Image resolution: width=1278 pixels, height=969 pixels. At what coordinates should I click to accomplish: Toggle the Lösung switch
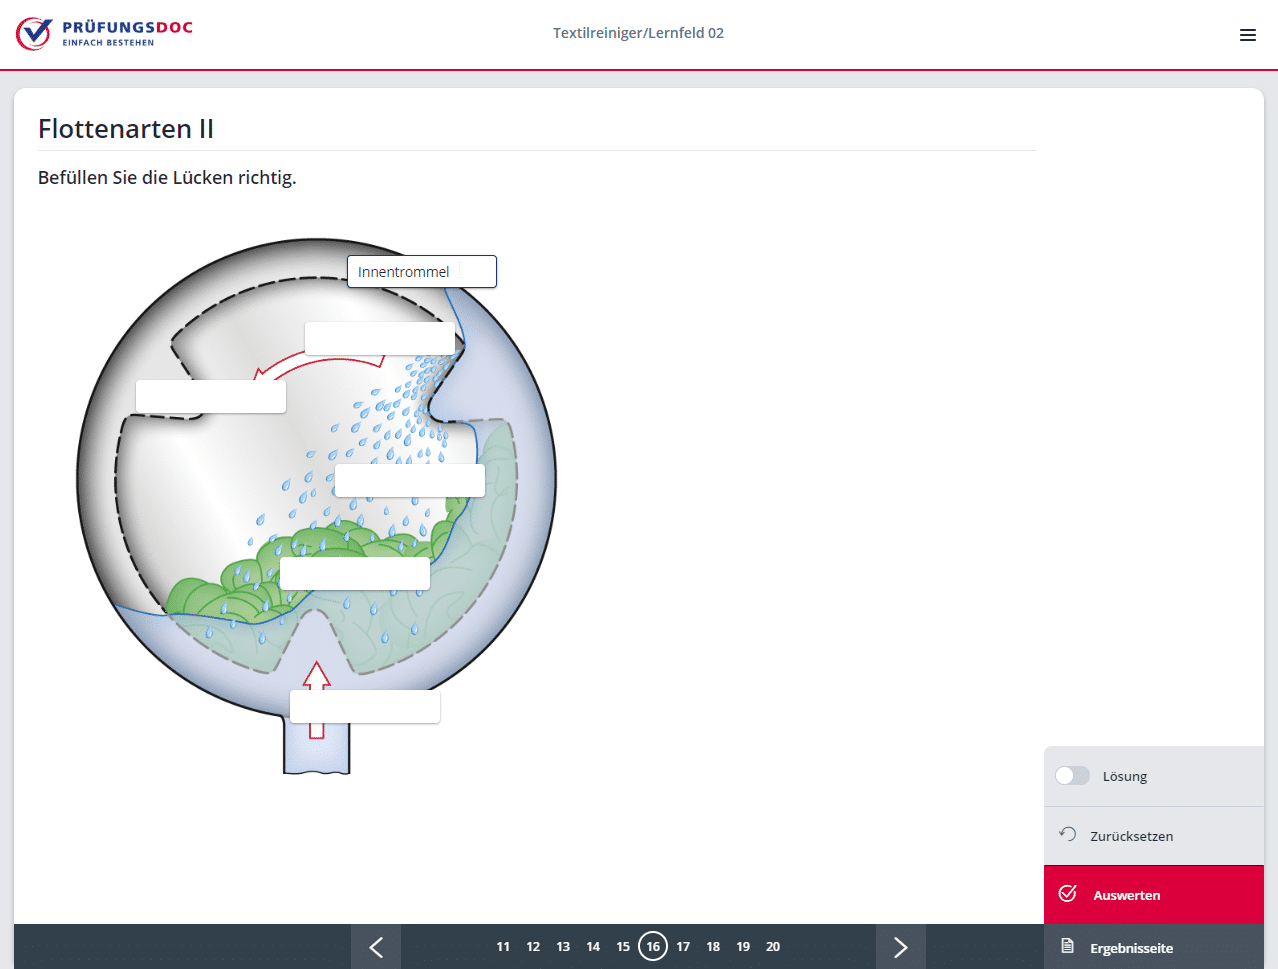[x=1072, y=776]
